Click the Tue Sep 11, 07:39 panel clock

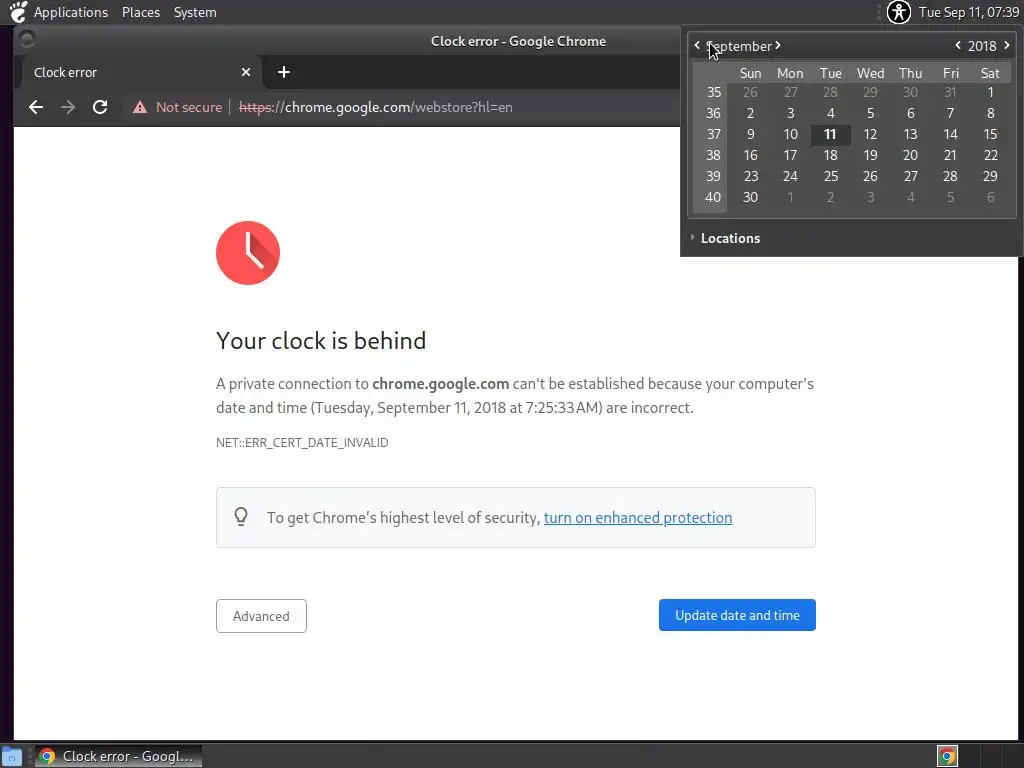click(x=968, y=12)
